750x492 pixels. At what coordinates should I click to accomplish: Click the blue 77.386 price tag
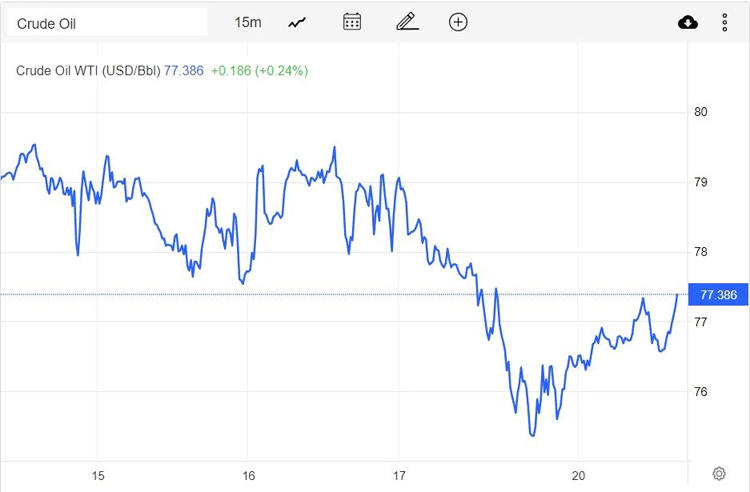pos(719,295)
